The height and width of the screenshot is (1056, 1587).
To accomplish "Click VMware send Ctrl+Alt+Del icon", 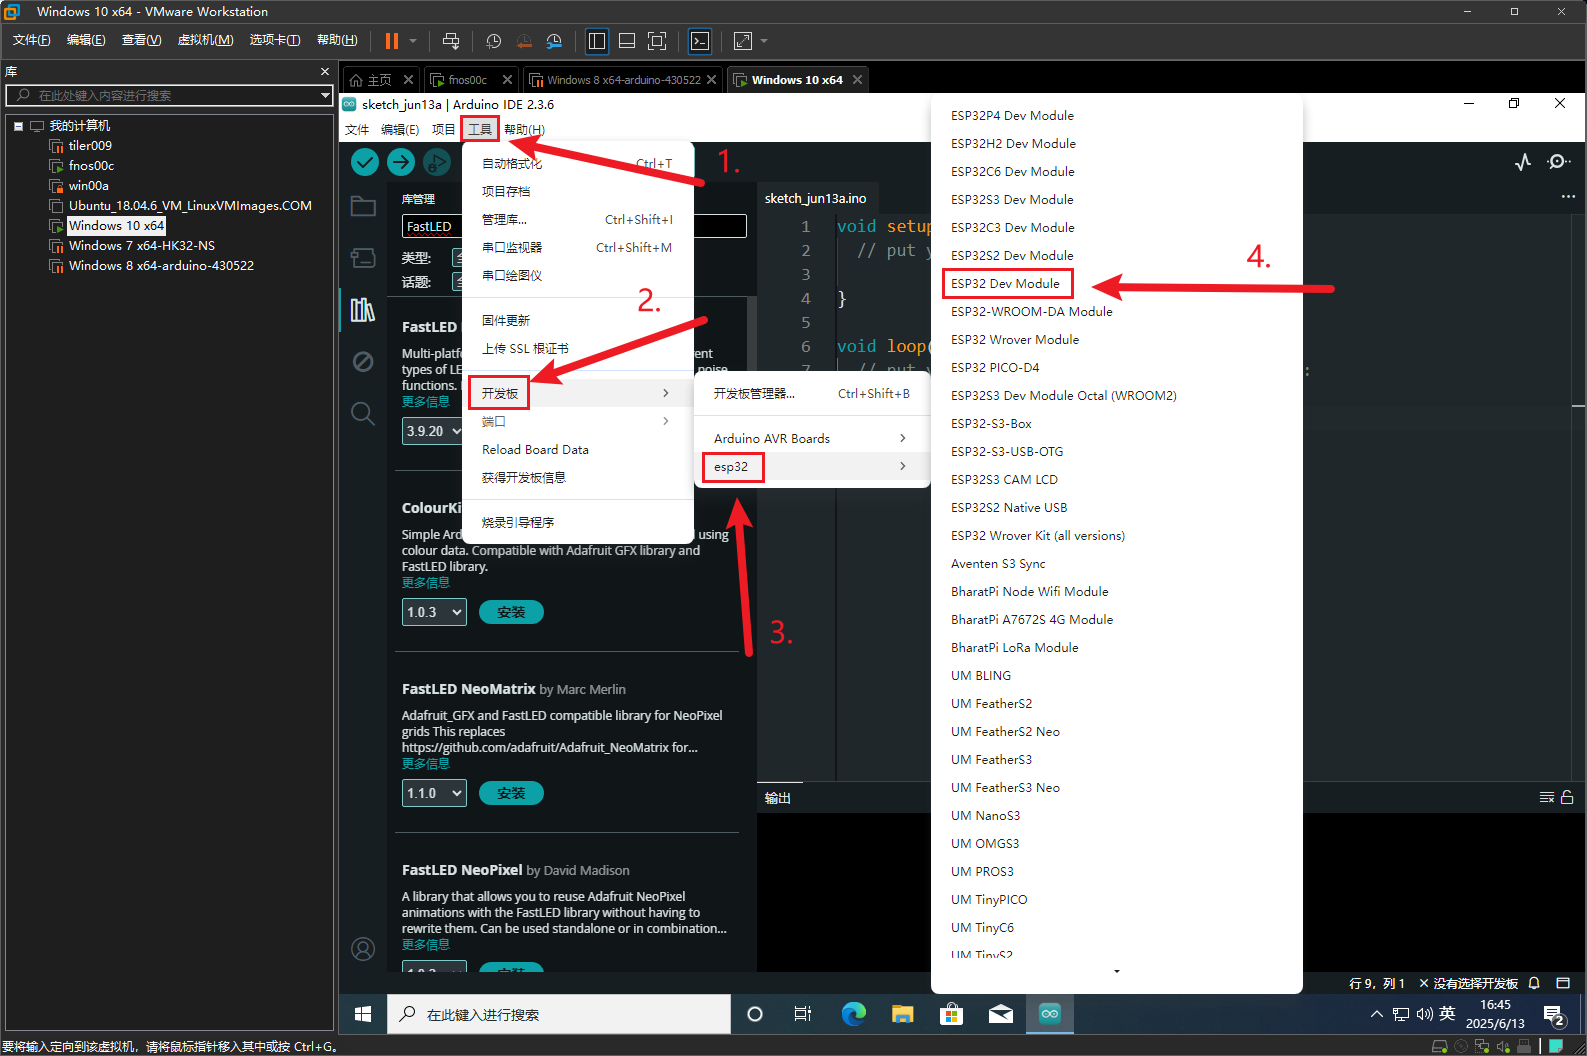I will 451,41.
